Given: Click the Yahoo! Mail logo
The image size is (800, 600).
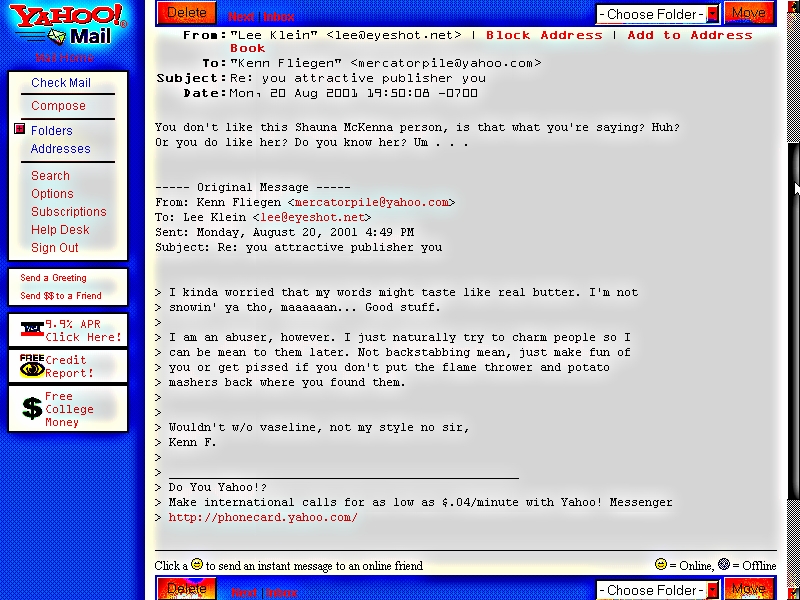Looking at the screenshot, I should 67,24.
